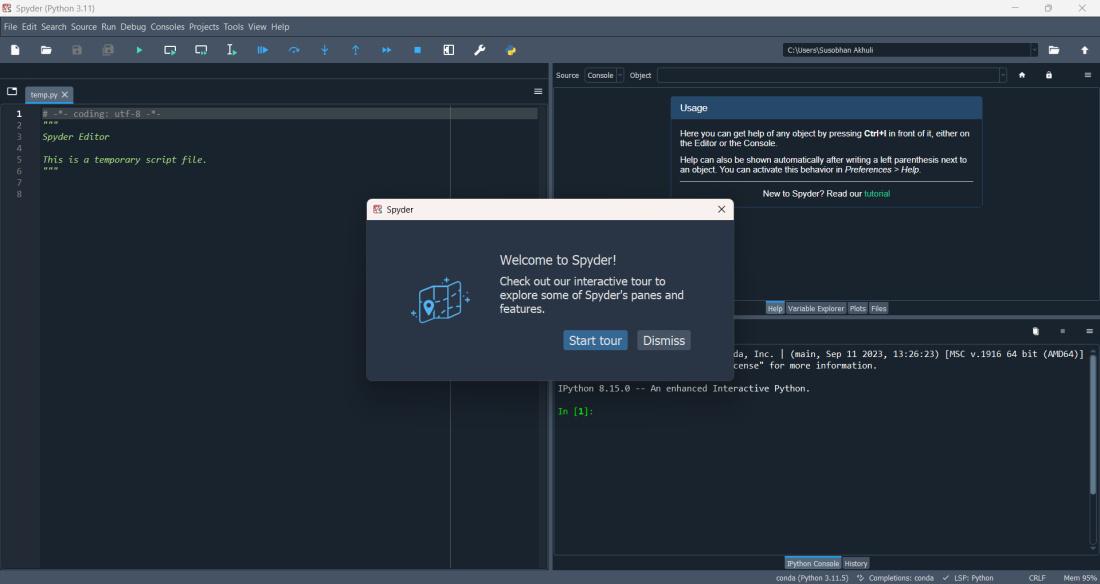Switch to the Files tab

click(878, 308)
